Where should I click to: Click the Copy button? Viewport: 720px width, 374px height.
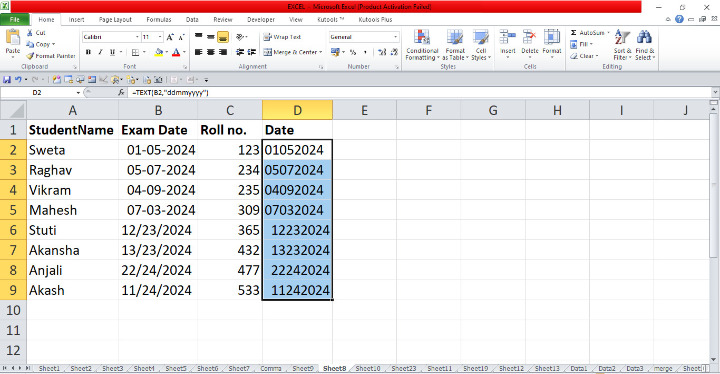point(40,44)
